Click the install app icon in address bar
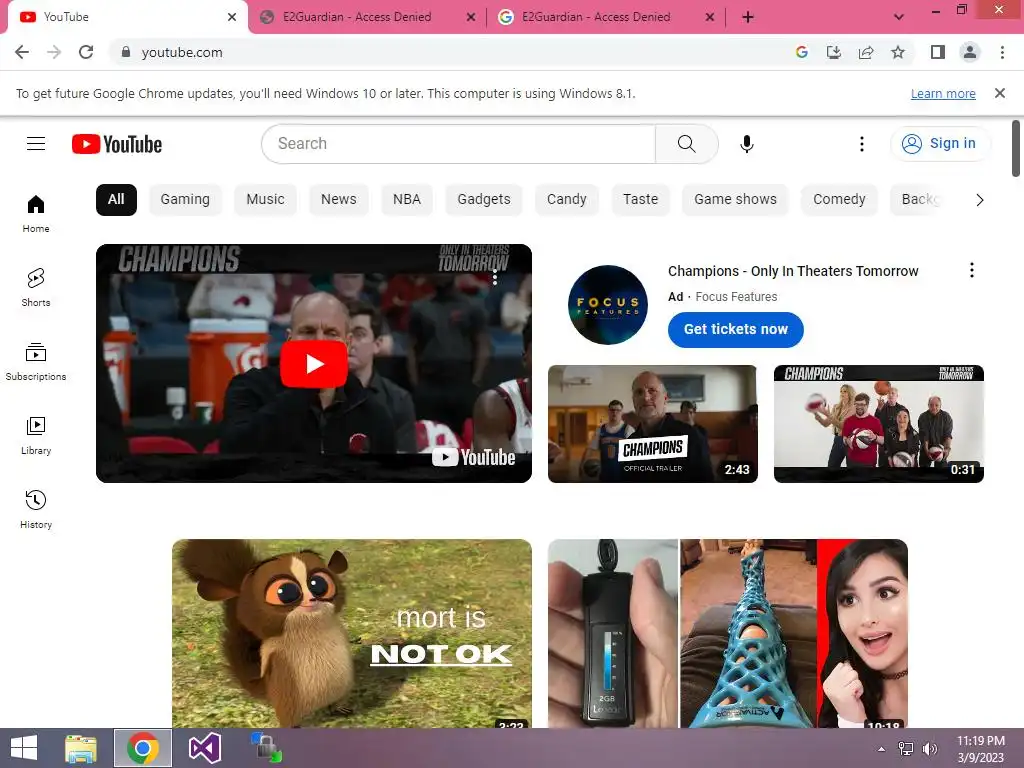Screen dimensions: 1024x768 click(834, 52)
